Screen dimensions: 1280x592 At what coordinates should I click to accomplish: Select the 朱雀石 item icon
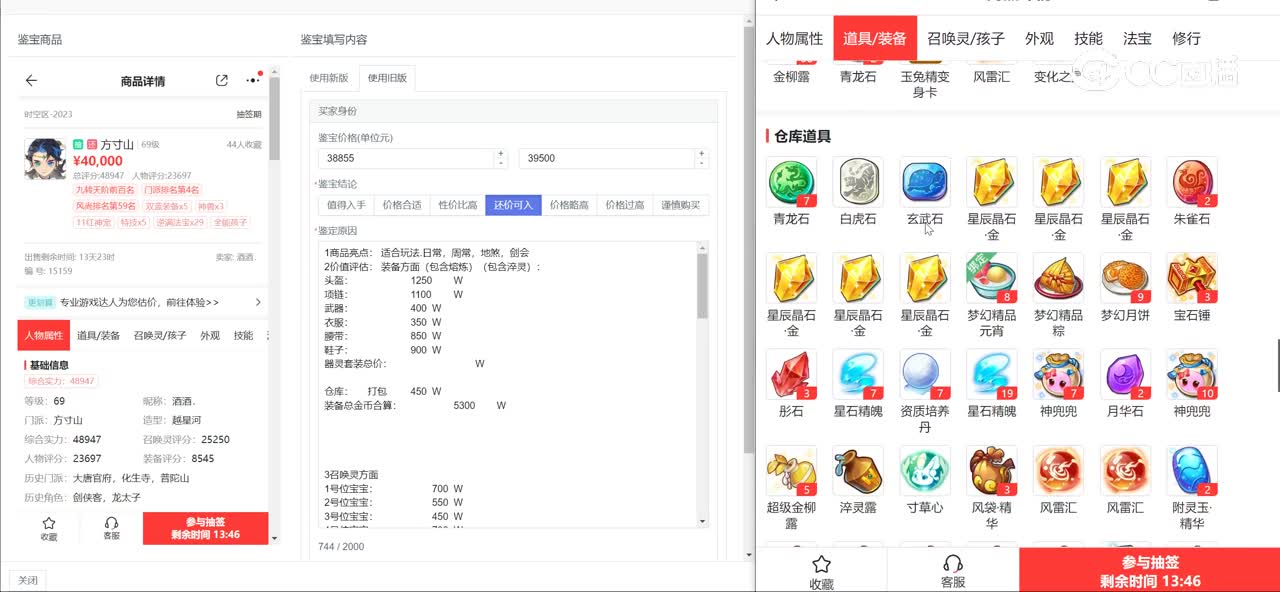(1192, 182)
